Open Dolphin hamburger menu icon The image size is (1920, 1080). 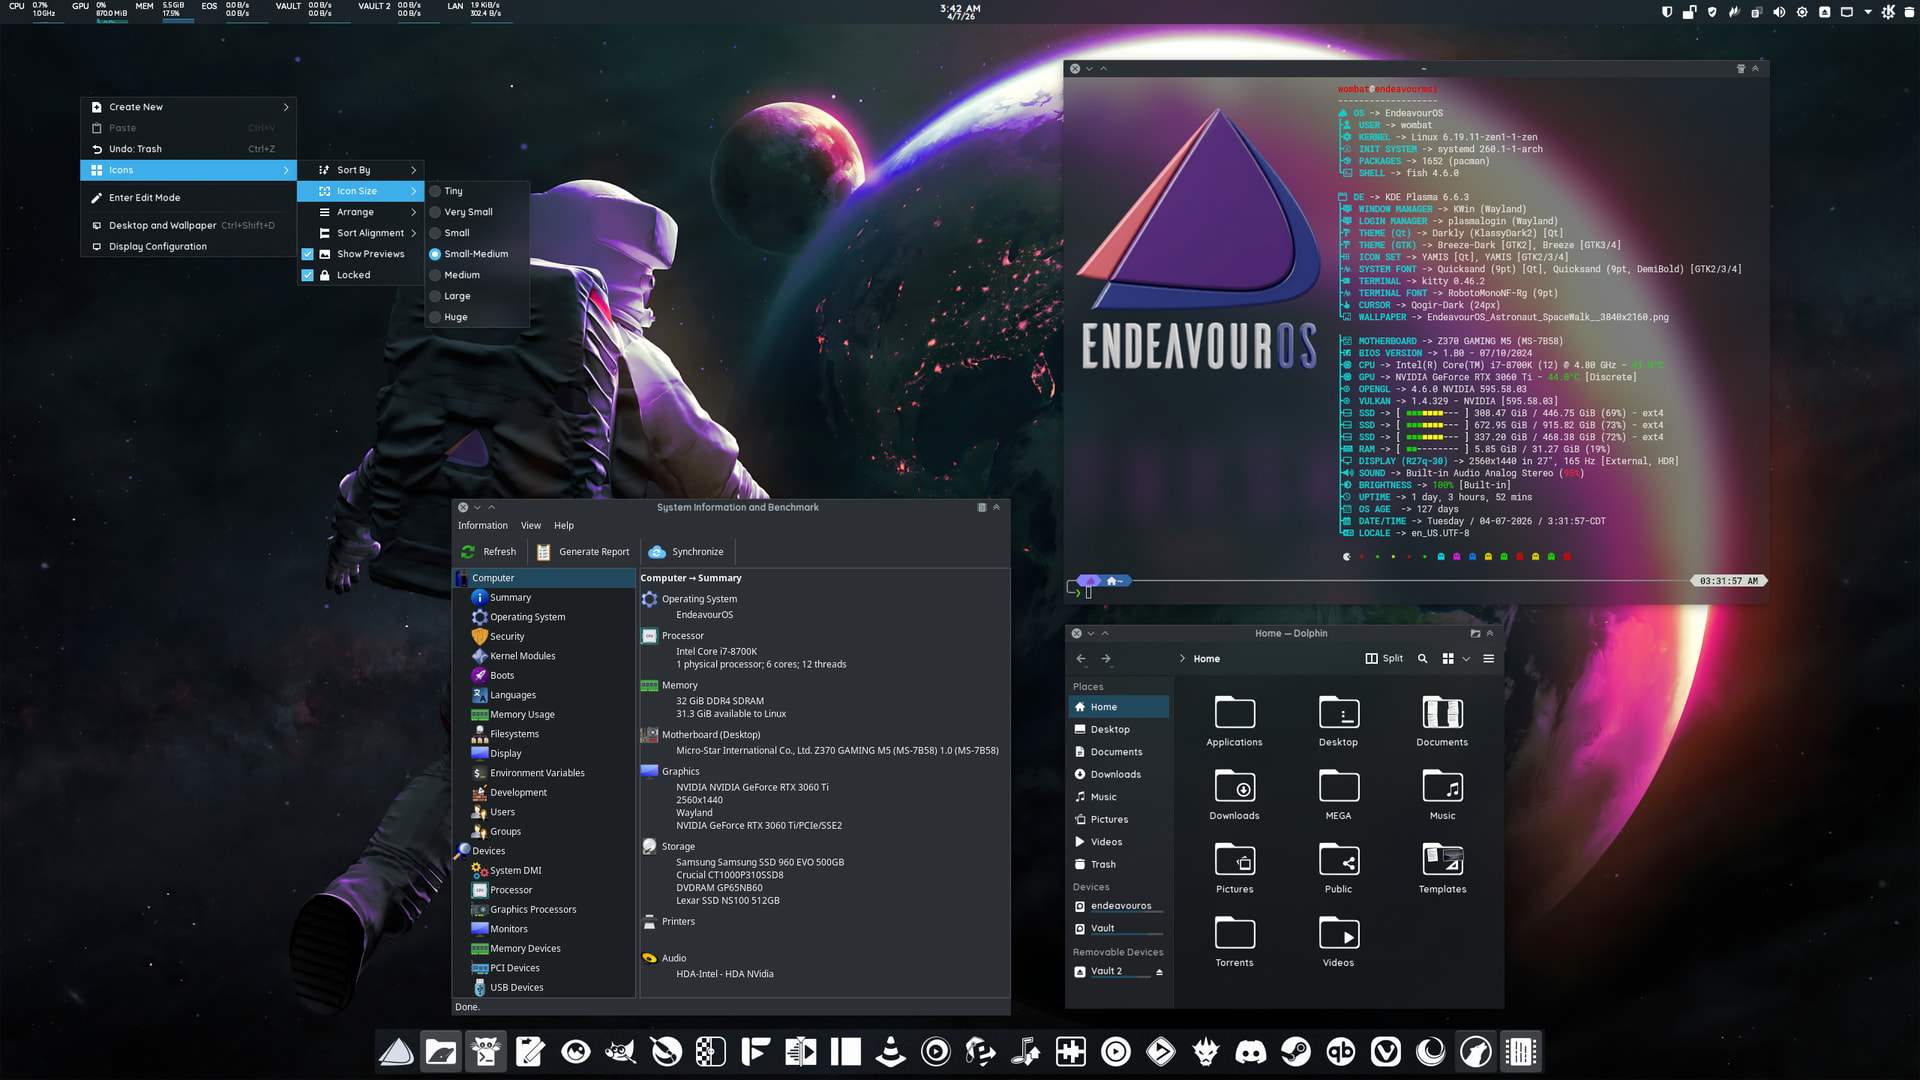[1488, 658]
